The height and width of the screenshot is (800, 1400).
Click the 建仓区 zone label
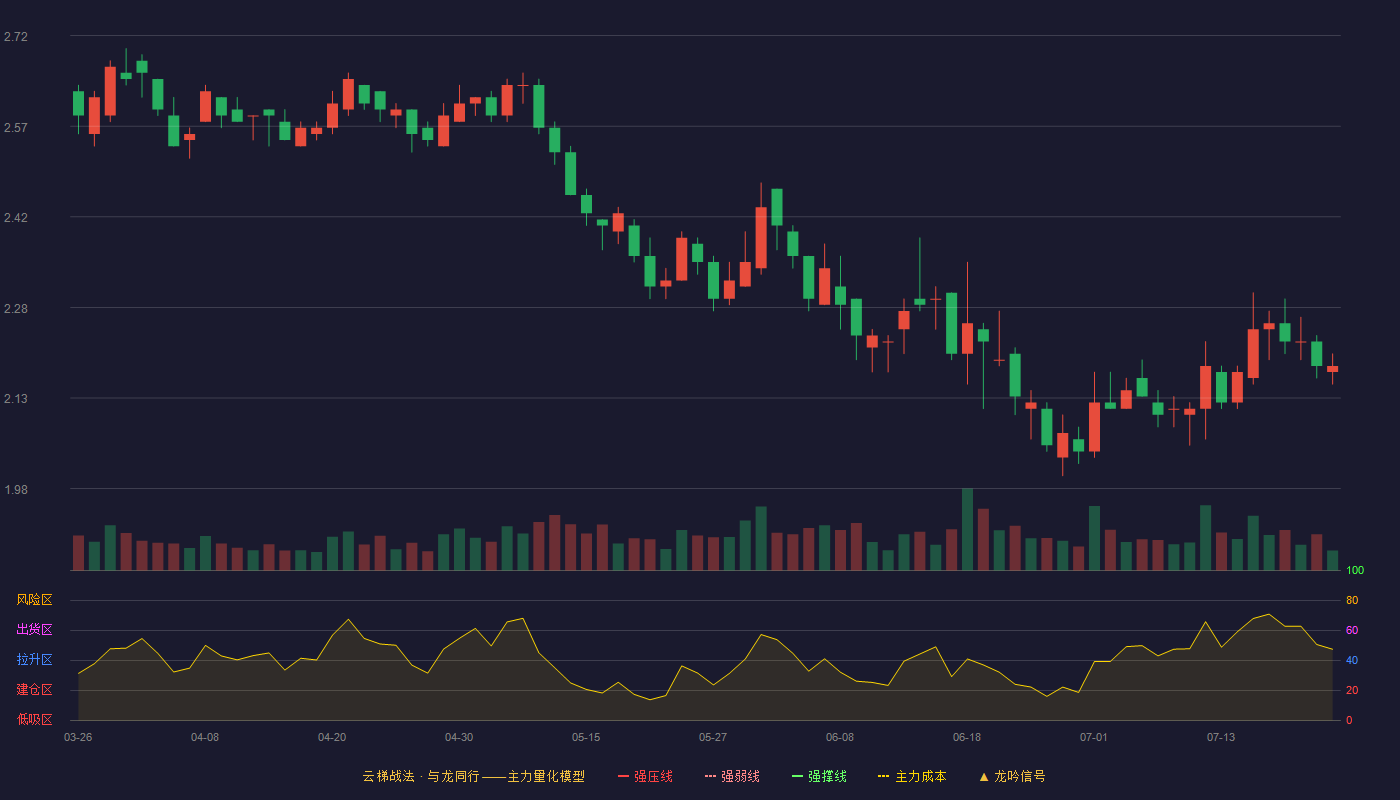(34, 690)
